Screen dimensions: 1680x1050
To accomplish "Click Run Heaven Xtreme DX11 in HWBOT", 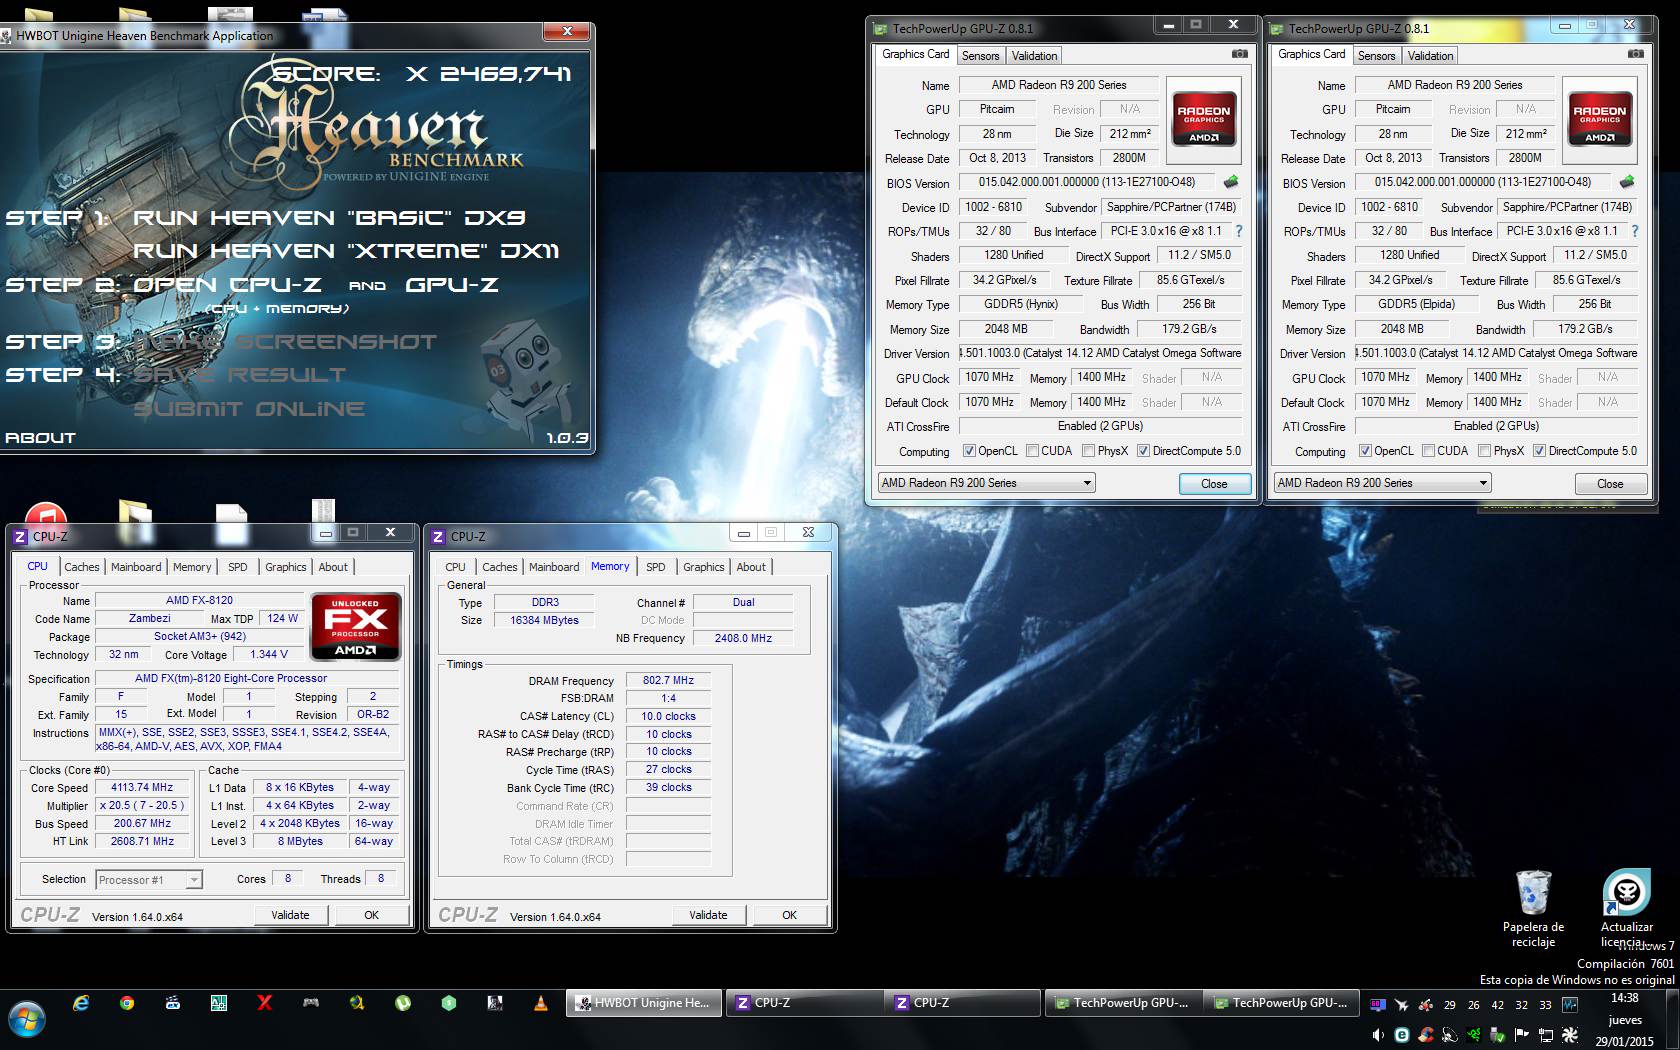I will tap(346, 251).
